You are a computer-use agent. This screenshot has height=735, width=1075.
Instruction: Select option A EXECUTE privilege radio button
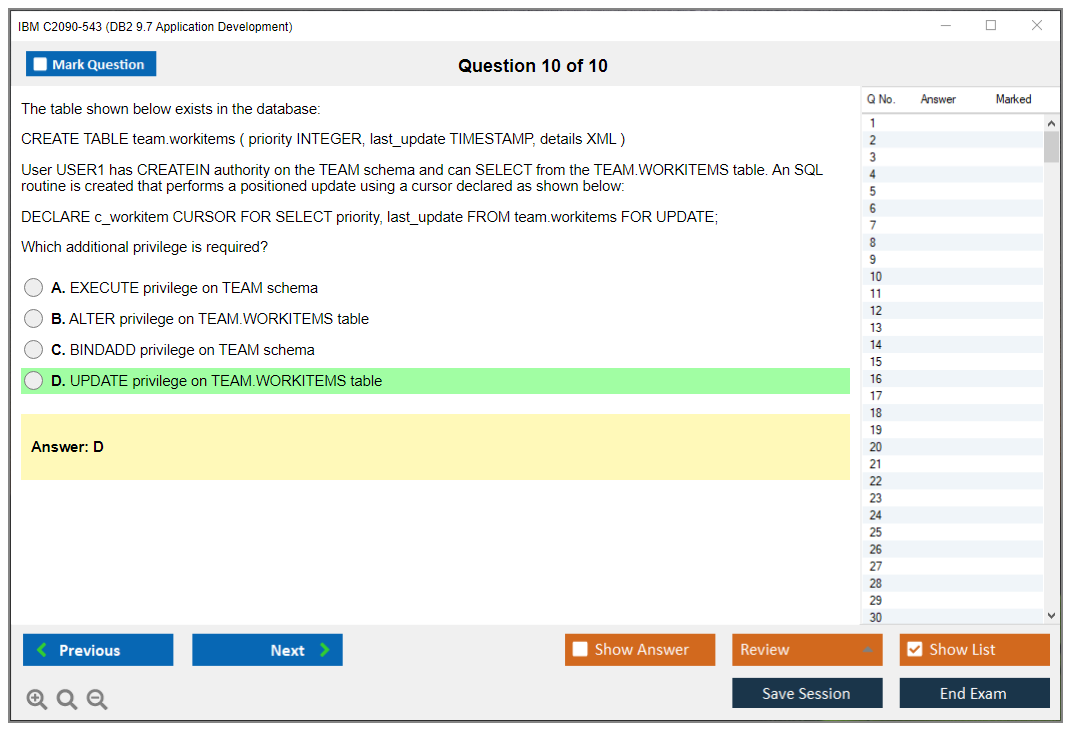click(x=33, y=288)
